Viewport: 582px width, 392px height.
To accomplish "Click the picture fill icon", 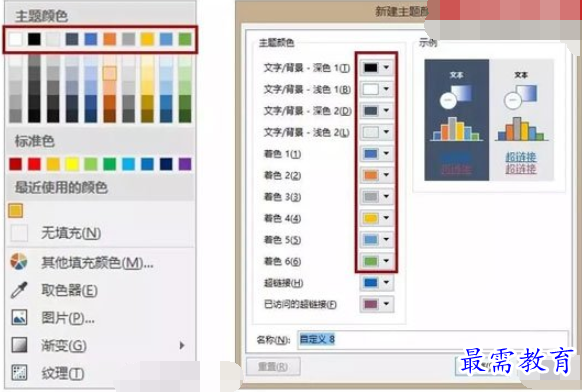I will pos(19,318).
